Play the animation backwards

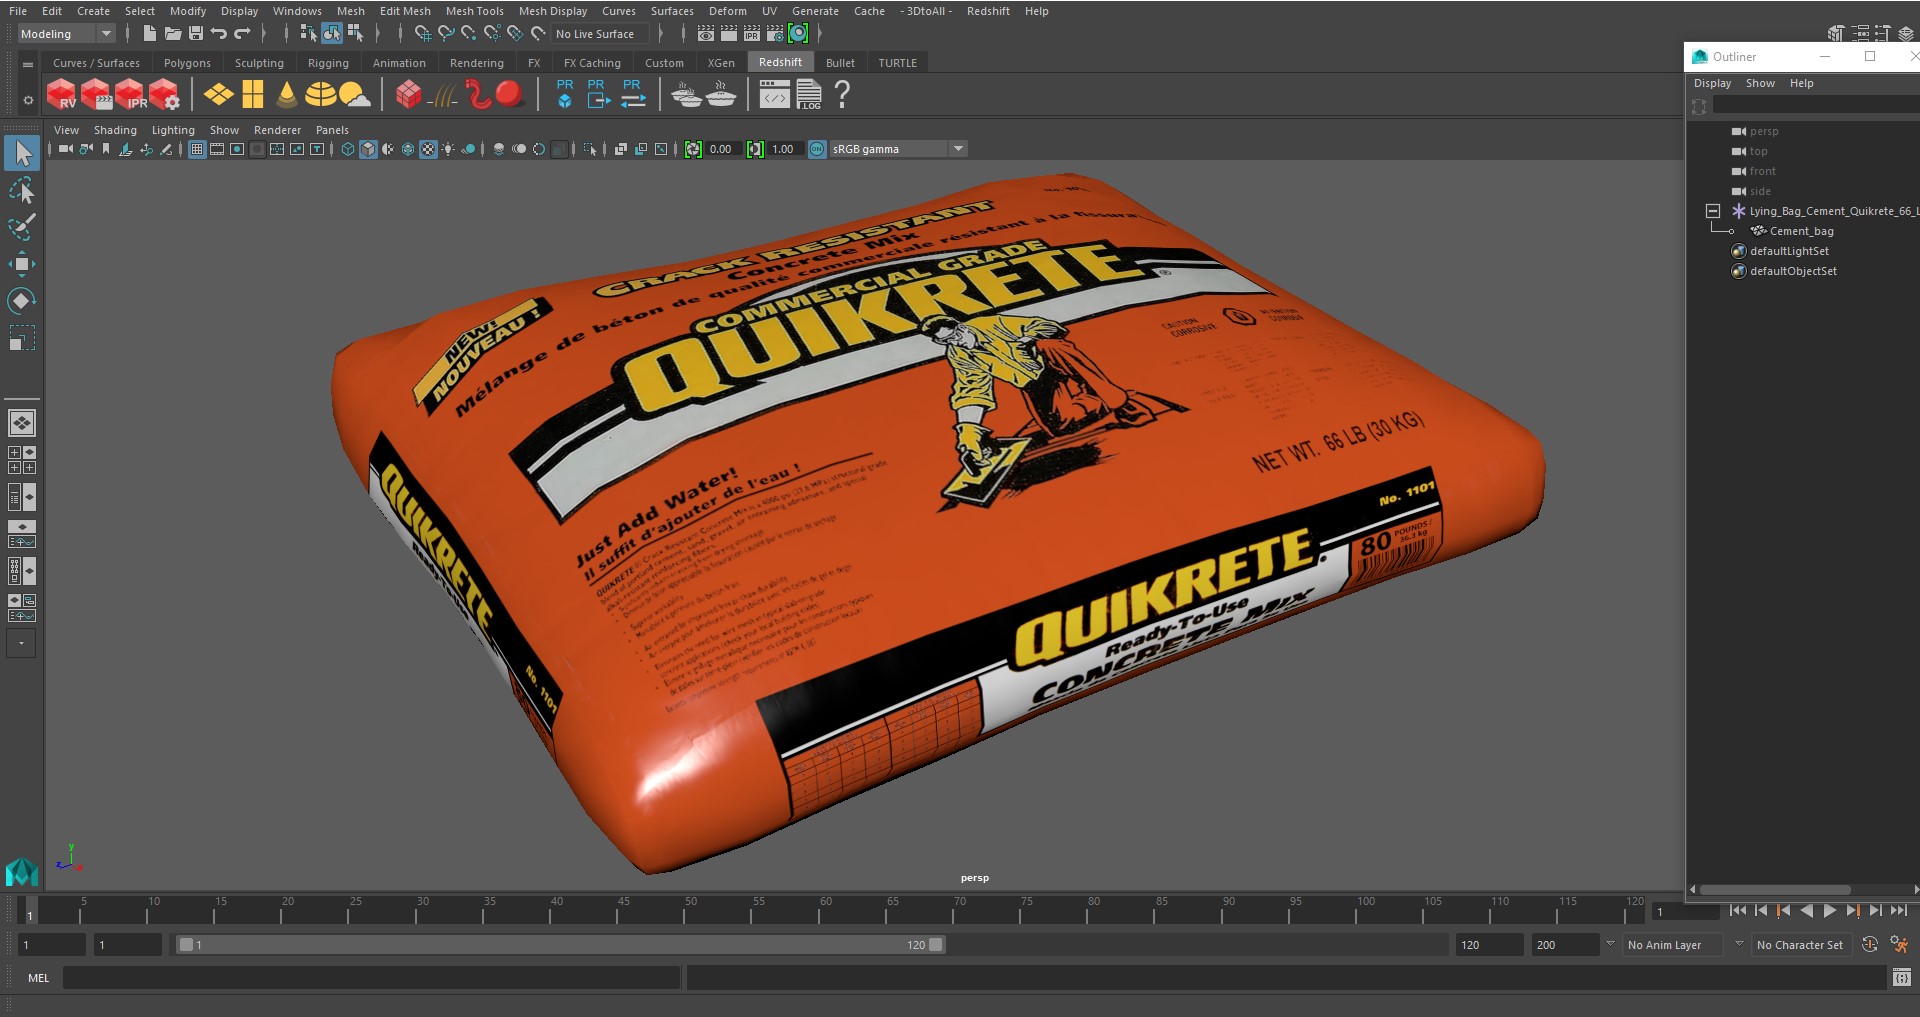point(1806,911)
